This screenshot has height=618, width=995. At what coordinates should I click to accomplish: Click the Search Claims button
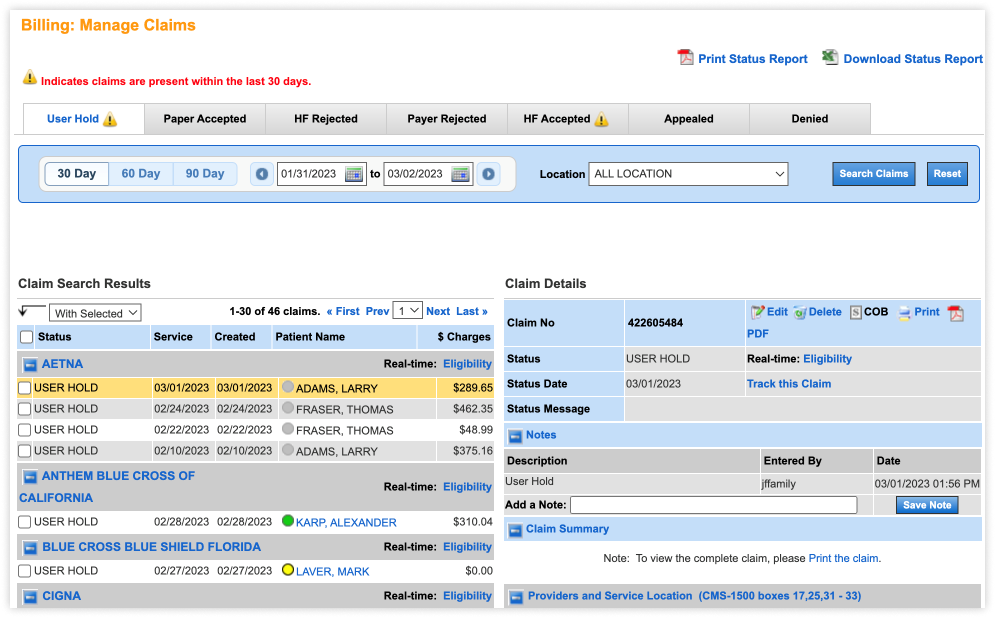click(874, 174)
